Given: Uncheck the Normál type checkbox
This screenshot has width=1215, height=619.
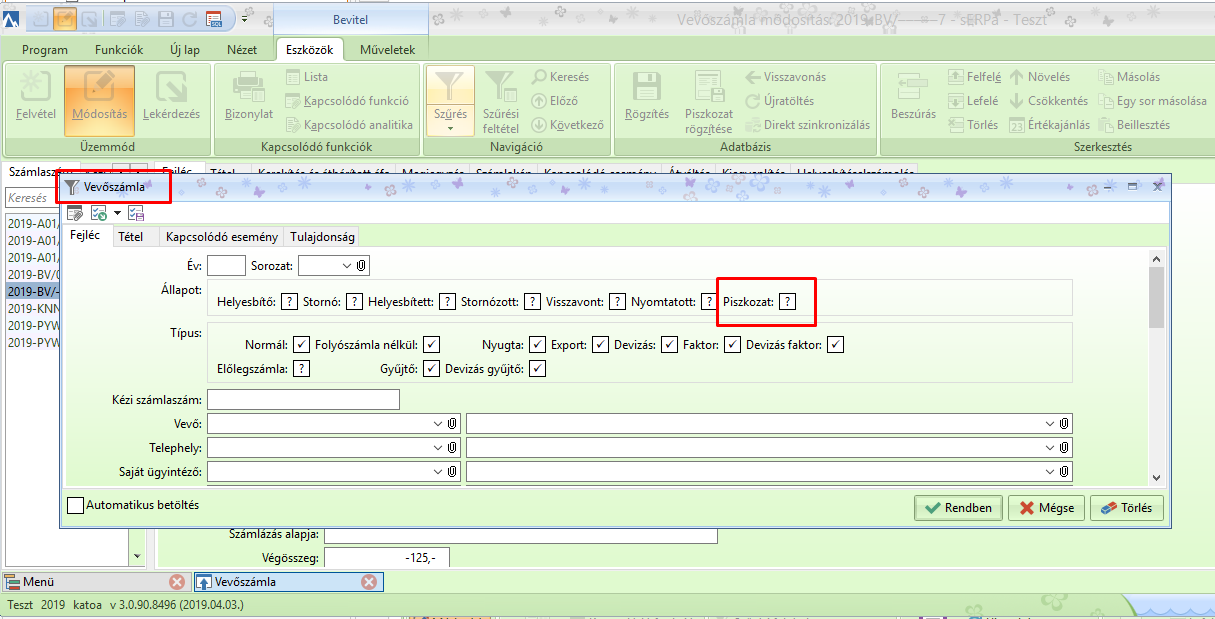Looking at the screenshot, I should coord(302,345).
